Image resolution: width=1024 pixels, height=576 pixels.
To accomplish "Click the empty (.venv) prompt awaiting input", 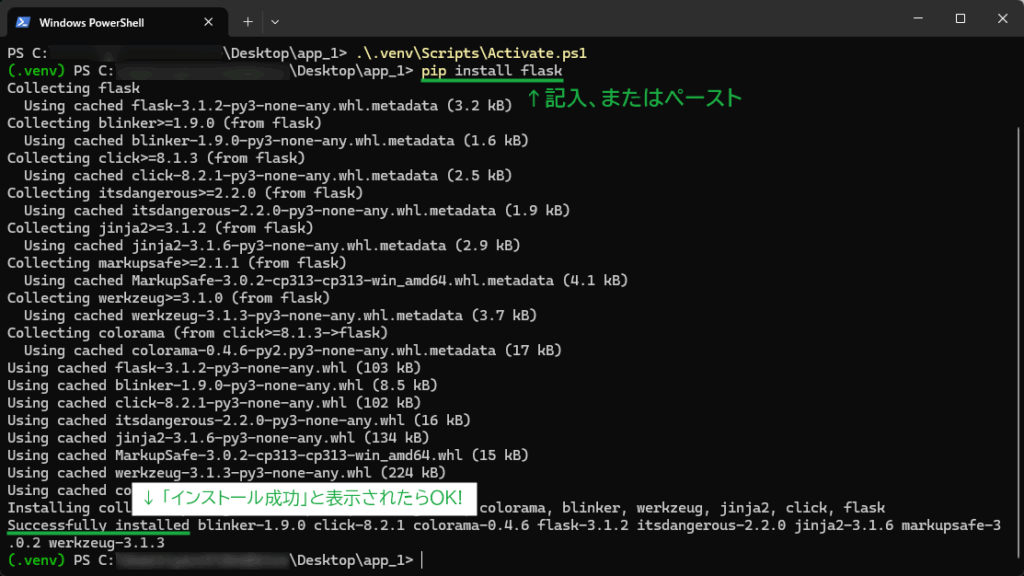I will pos(216,560).
